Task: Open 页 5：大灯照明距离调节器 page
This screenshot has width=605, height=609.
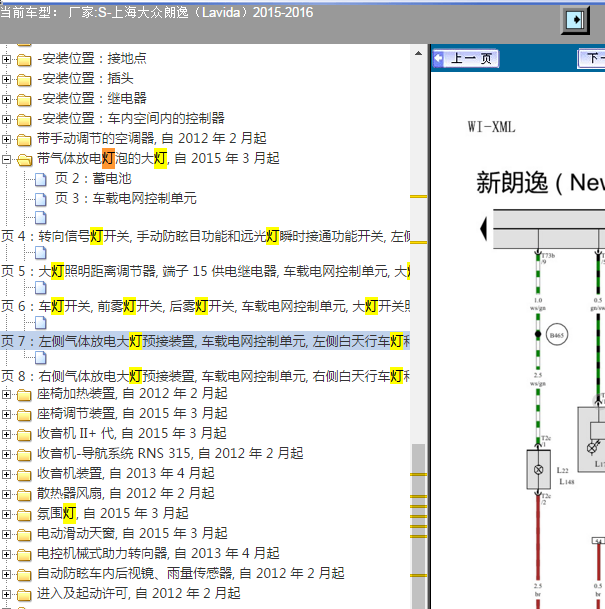Action: (x=205, y=271)
